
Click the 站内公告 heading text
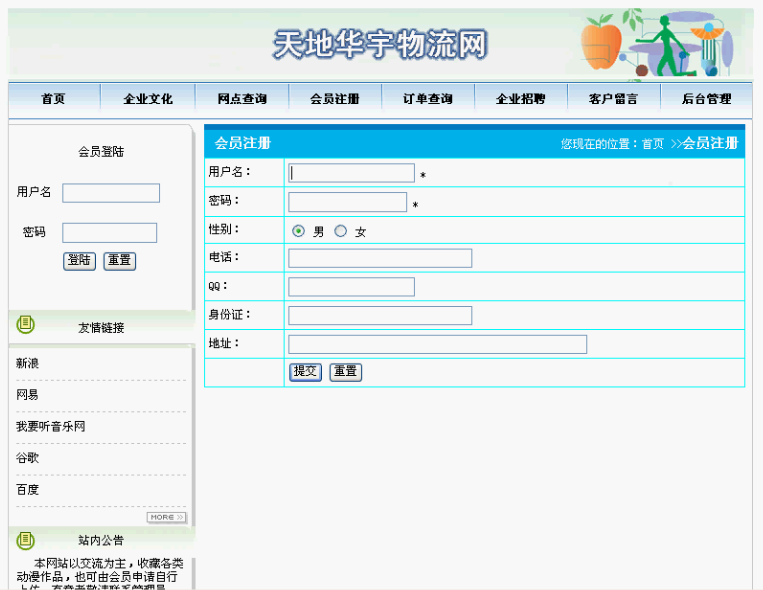click(101, 540)
